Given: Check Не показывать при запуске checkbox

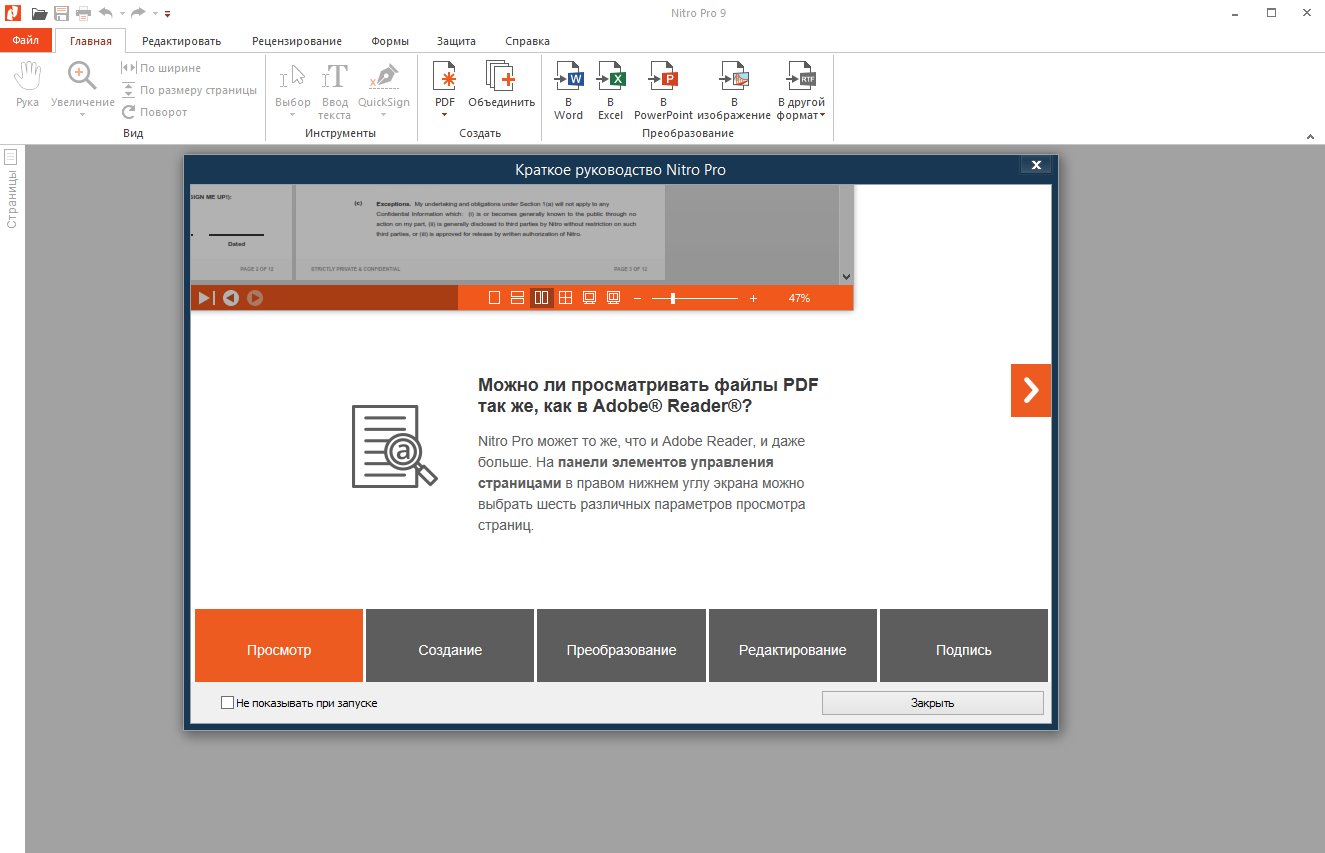Looking at the screenshot, I should 227,703.
